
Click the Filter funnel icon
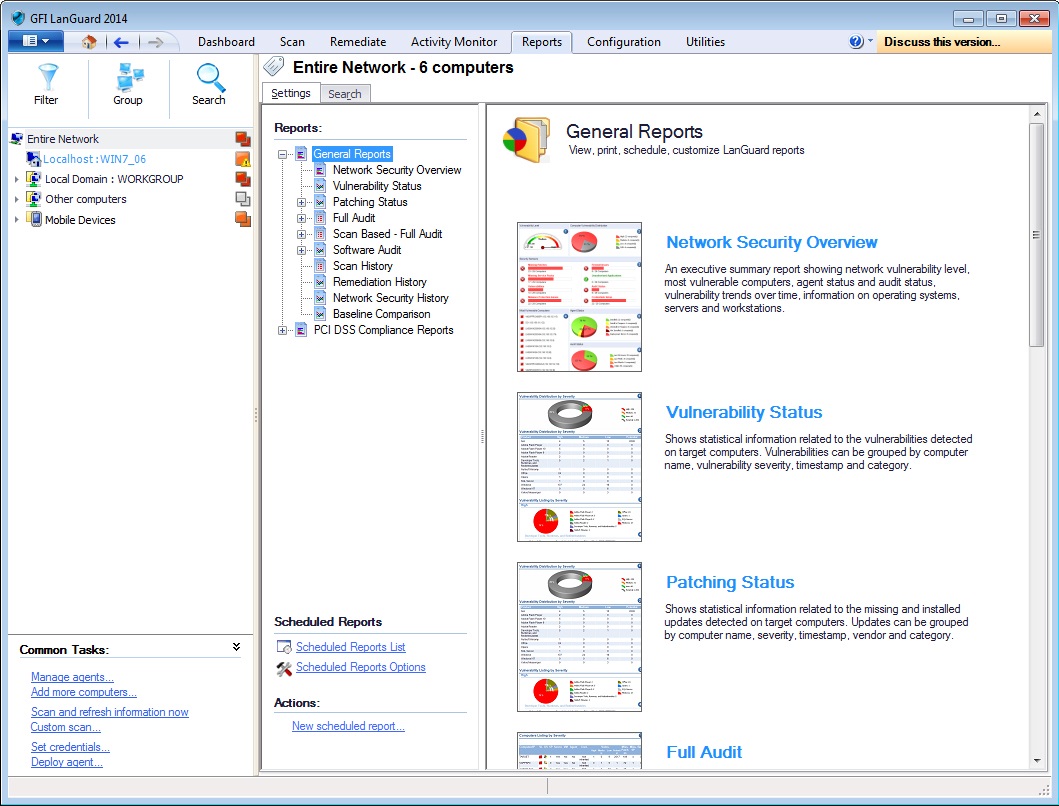(x=47, y=77)
